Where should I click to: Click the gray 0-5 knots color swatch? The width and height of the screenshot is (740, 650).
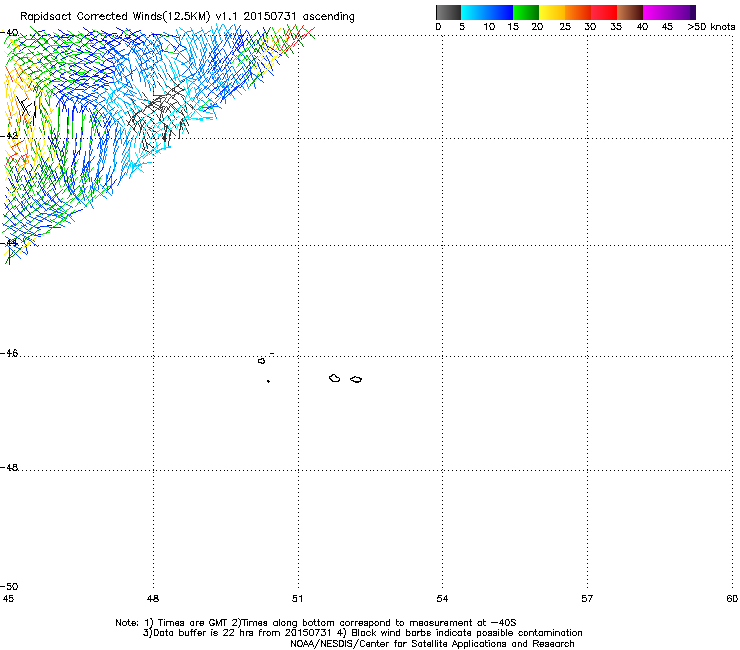point(449,12)
